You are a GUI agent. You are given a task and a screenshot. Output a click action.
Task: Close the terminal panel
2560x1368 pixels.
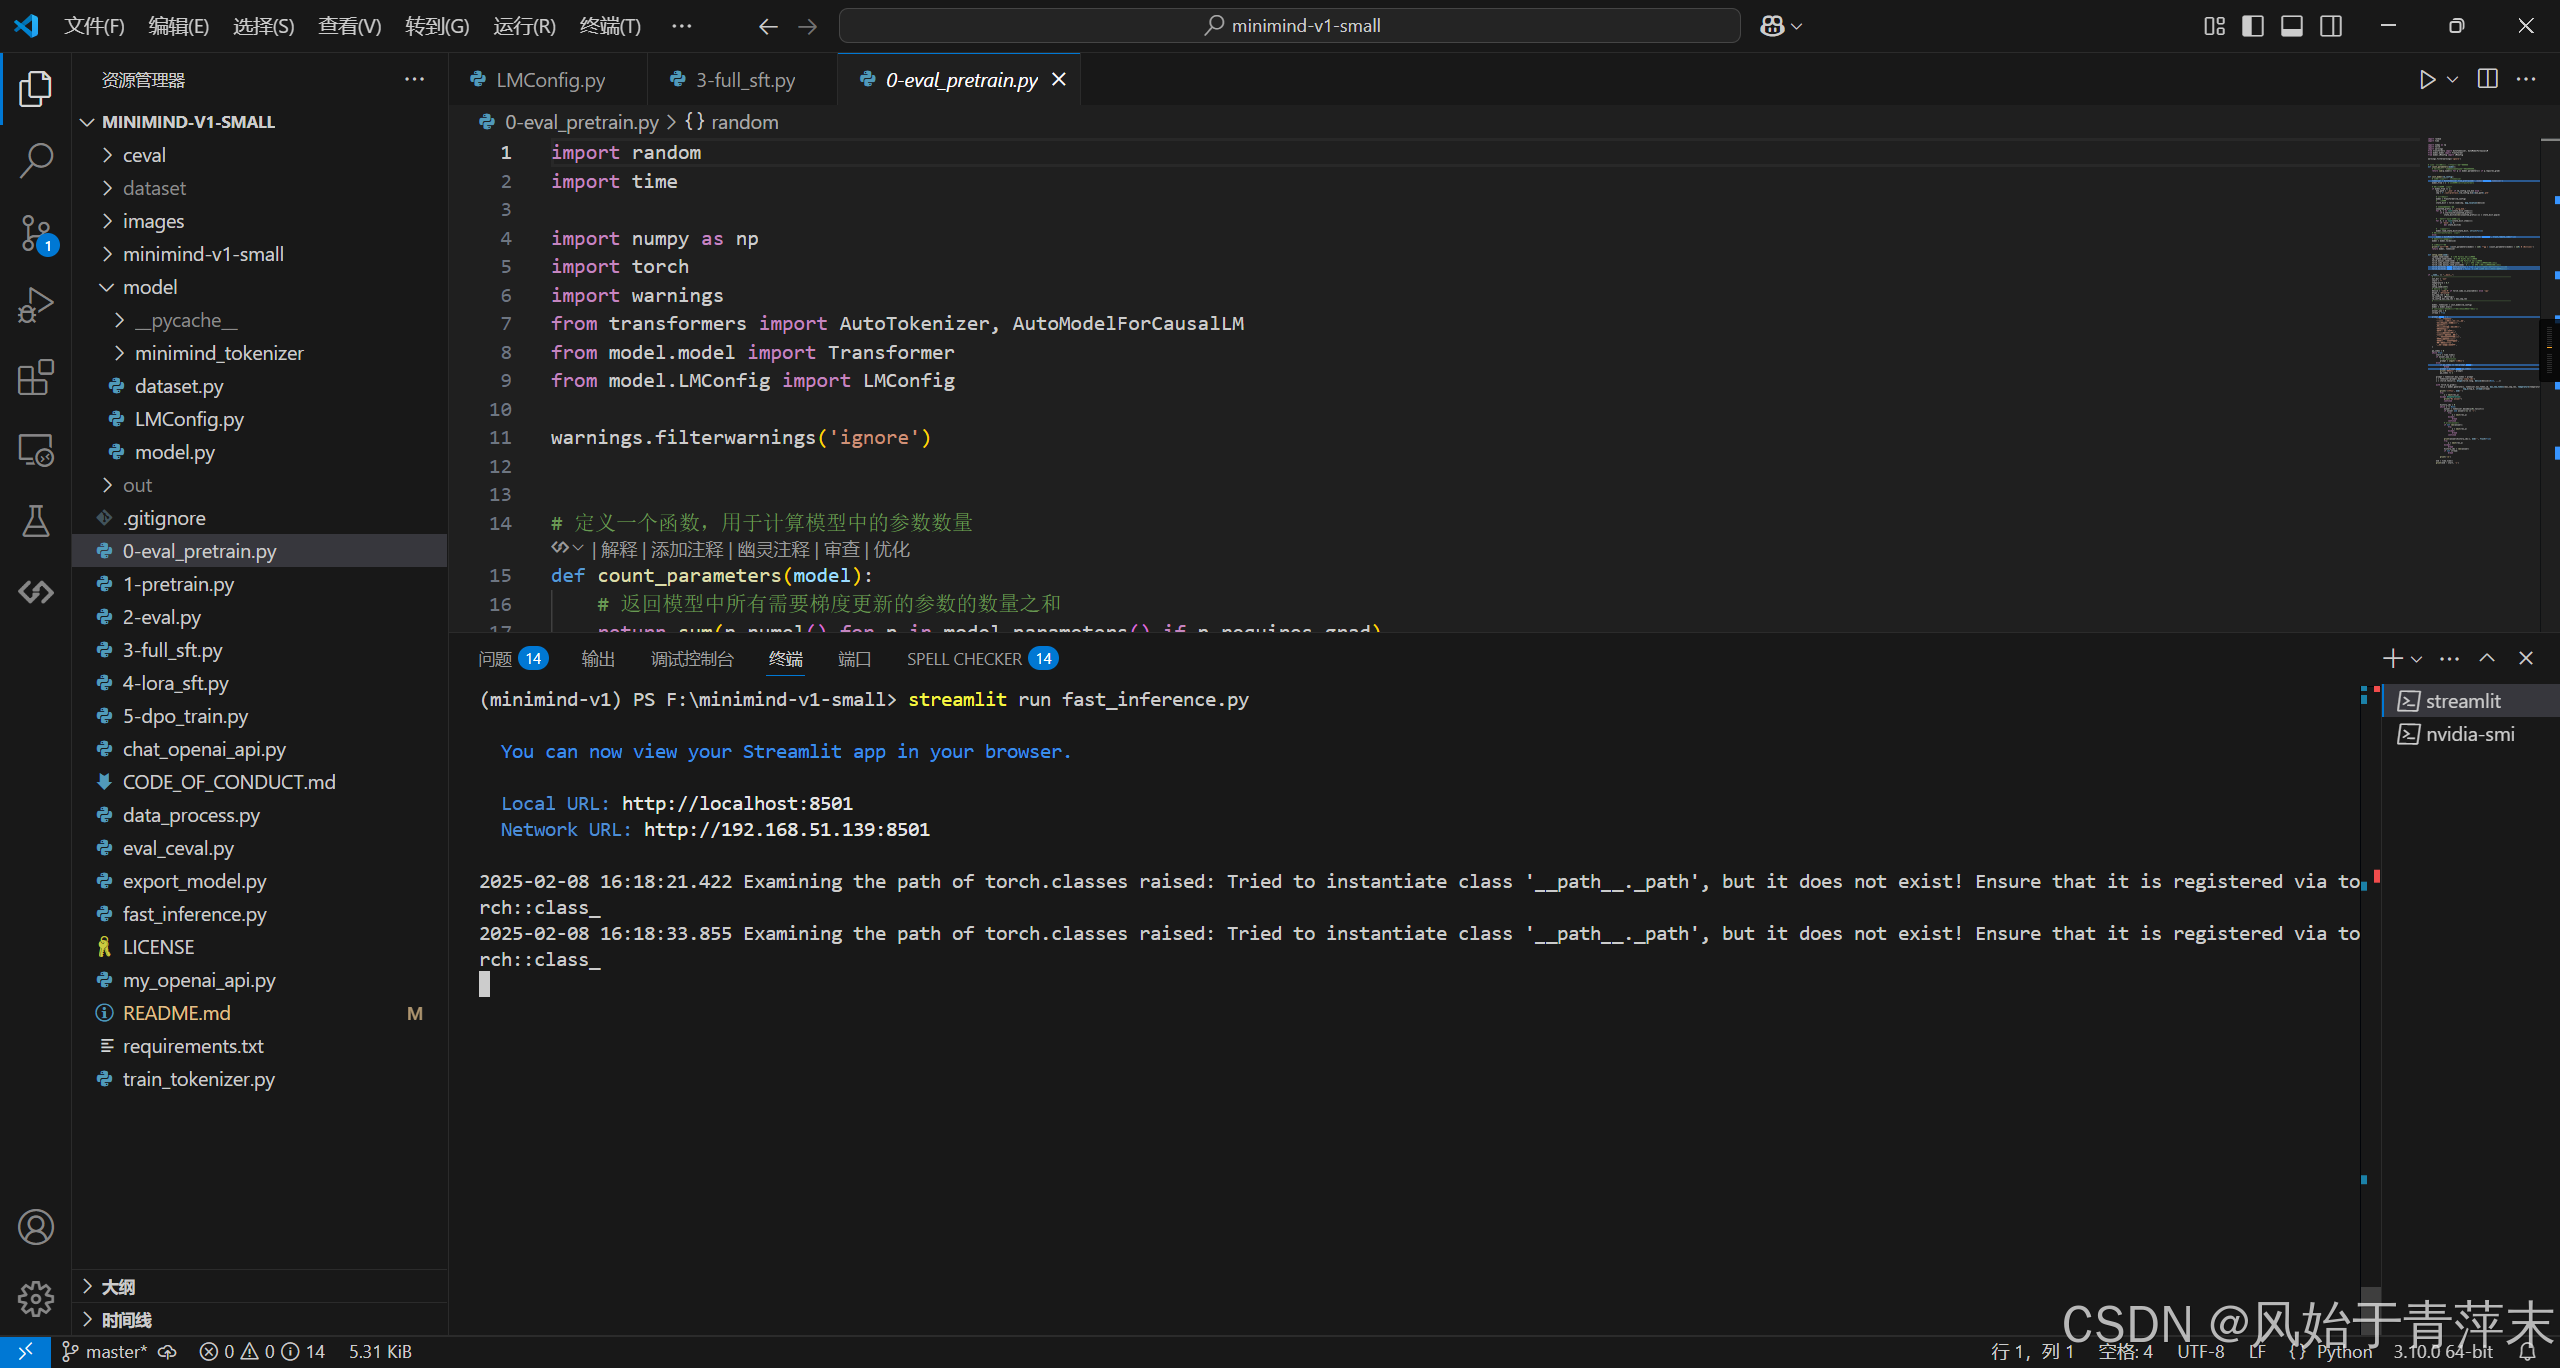point(2526,658)
